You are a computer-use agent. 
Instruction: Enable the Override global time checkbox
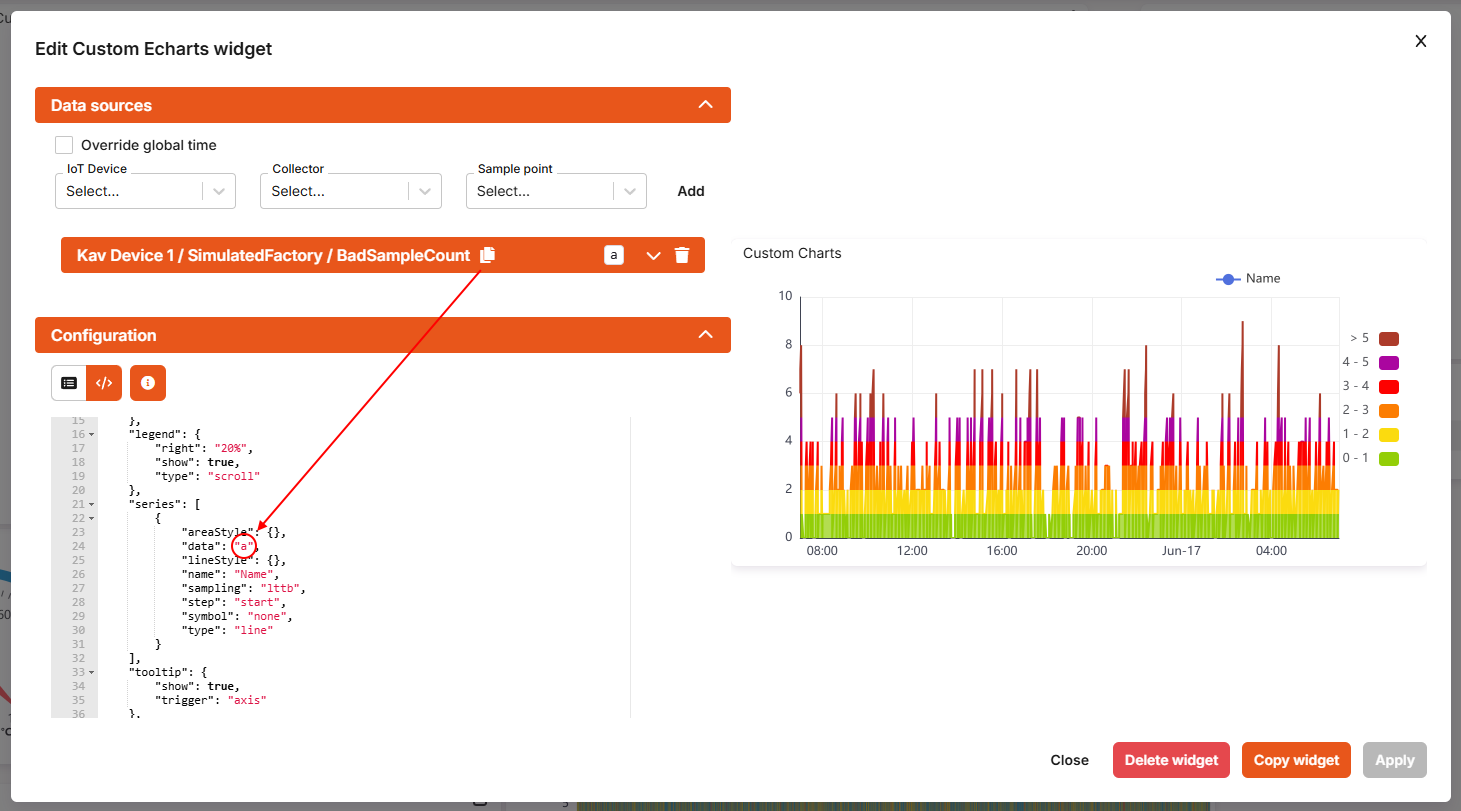pos(64,145)
